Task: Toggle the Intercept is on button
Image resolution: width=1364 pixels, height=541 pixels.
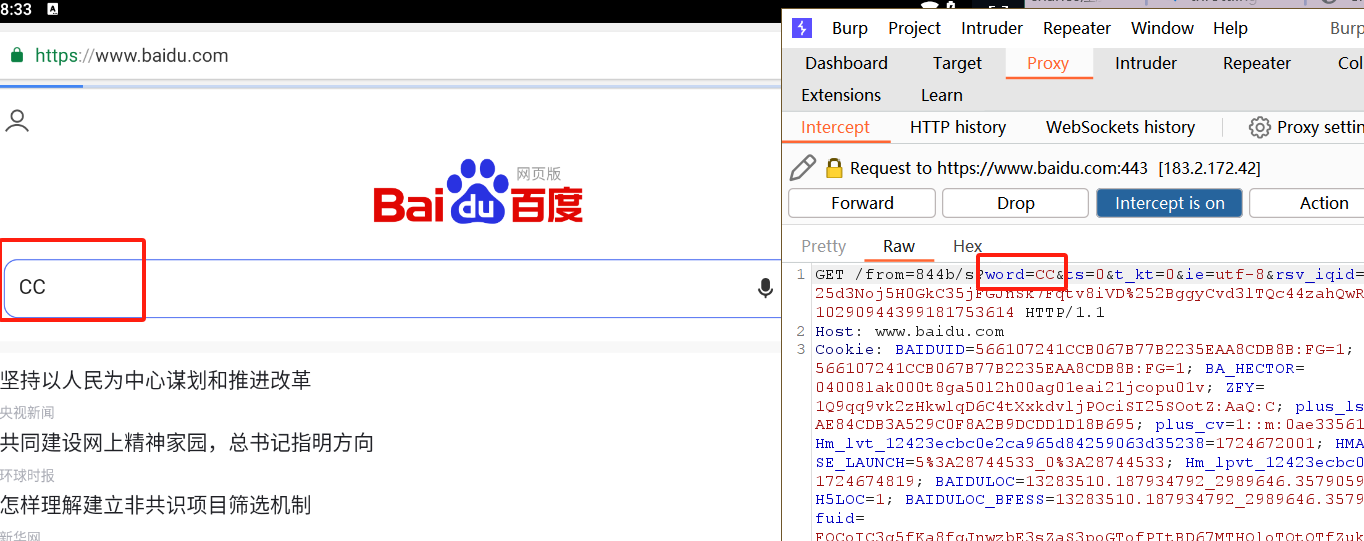Action: point(1169,203)
